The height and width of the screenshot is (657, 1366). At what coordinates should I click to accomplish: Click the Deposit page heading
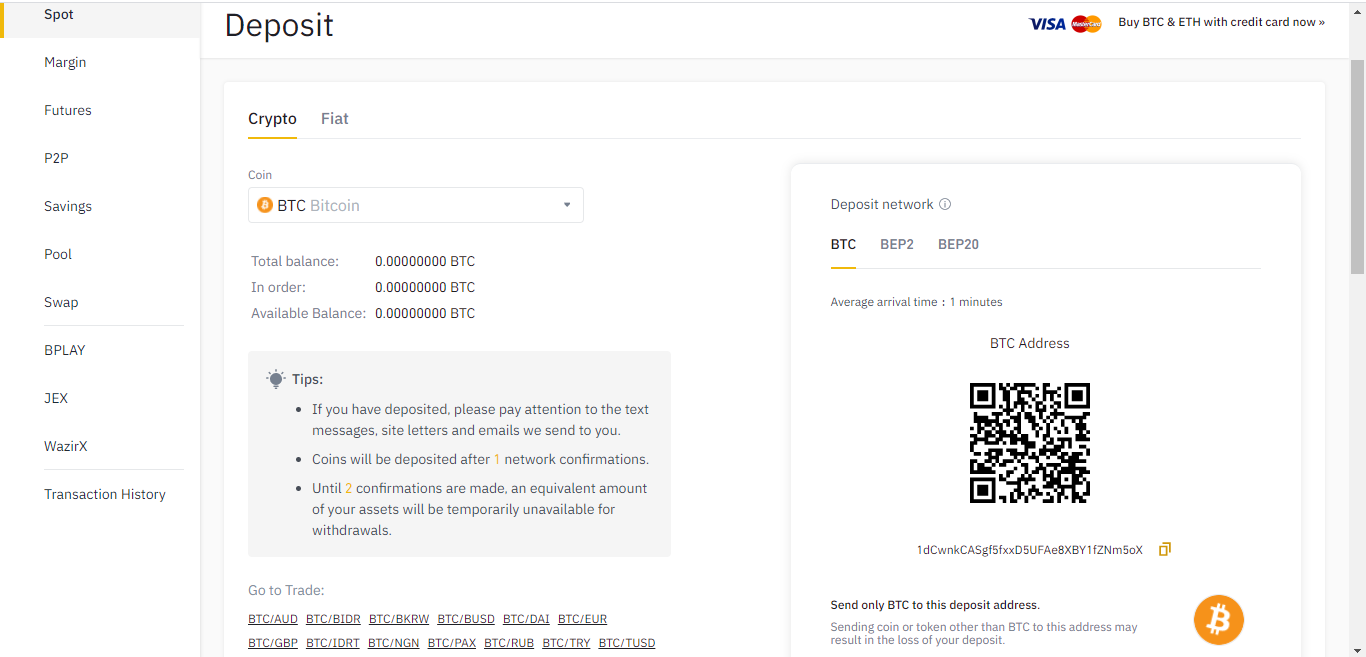click(279, 25)
